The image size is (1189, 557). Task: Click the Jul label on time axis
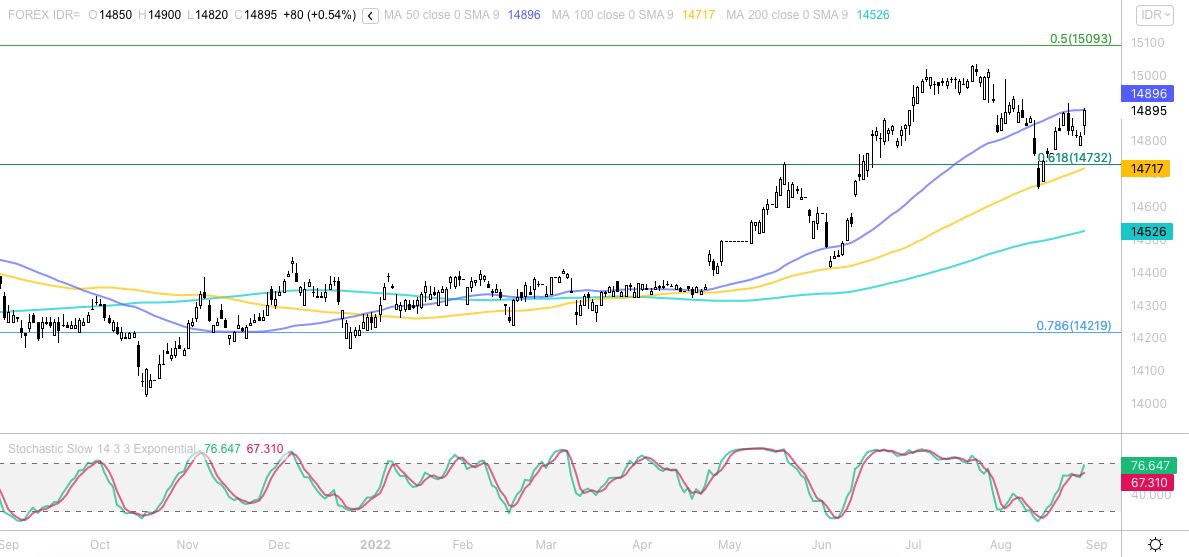click(913, 544)
